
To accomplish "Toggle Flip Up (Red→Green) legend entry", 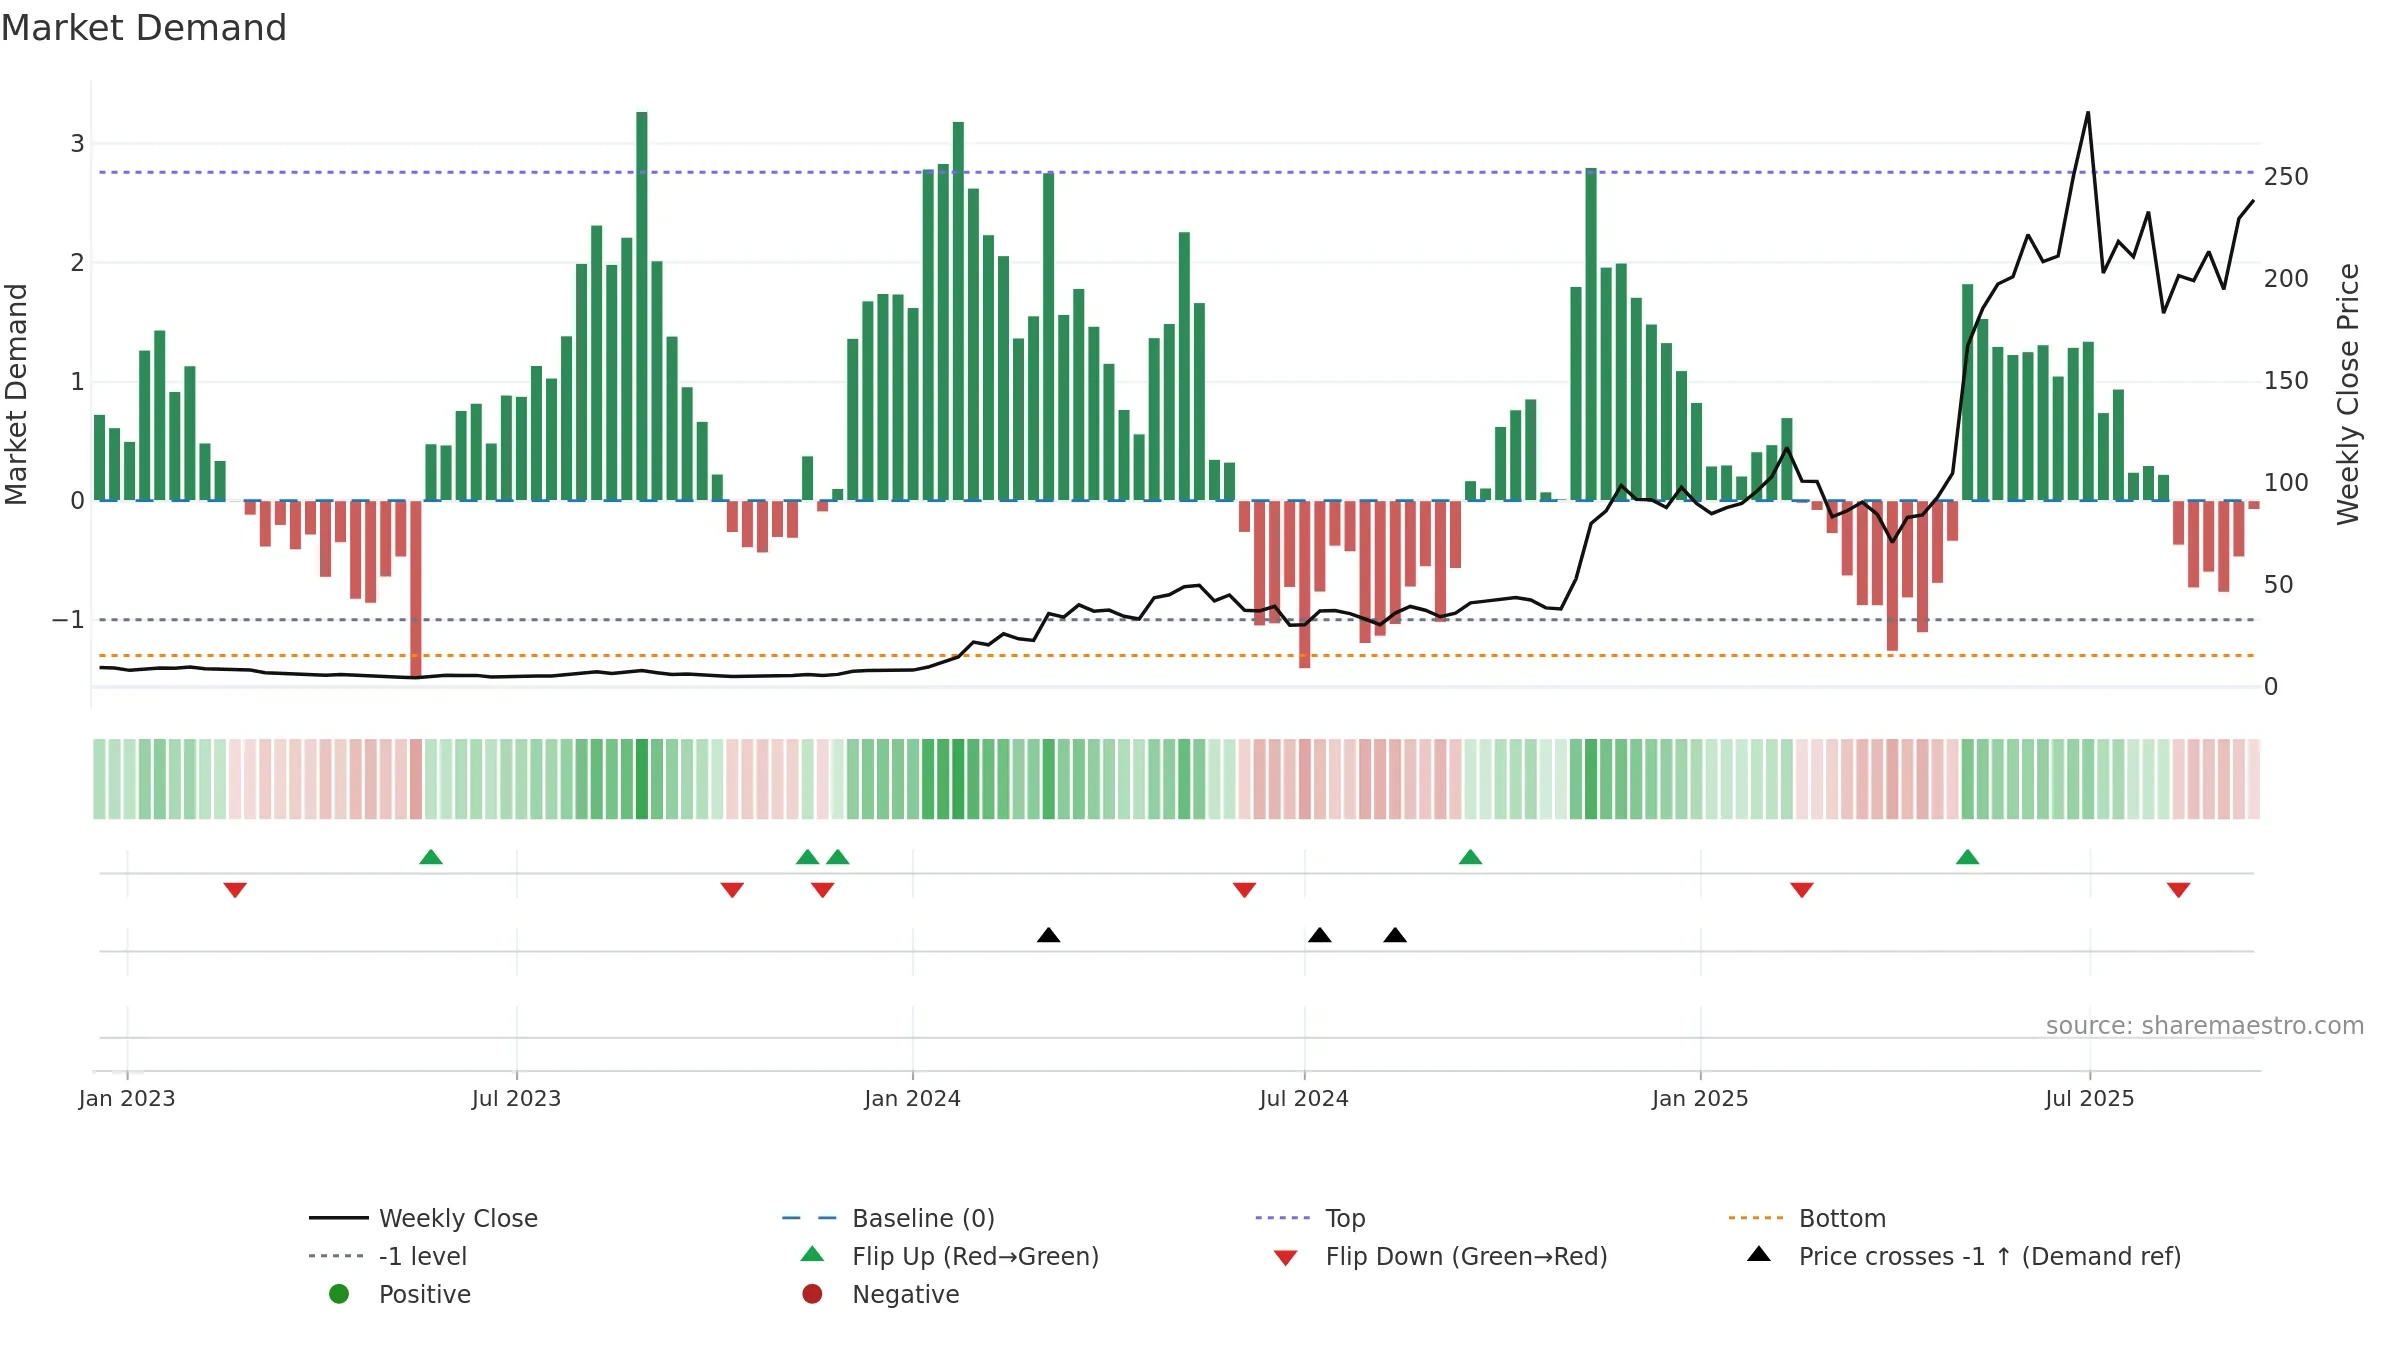I will [x=950, y=1256].
